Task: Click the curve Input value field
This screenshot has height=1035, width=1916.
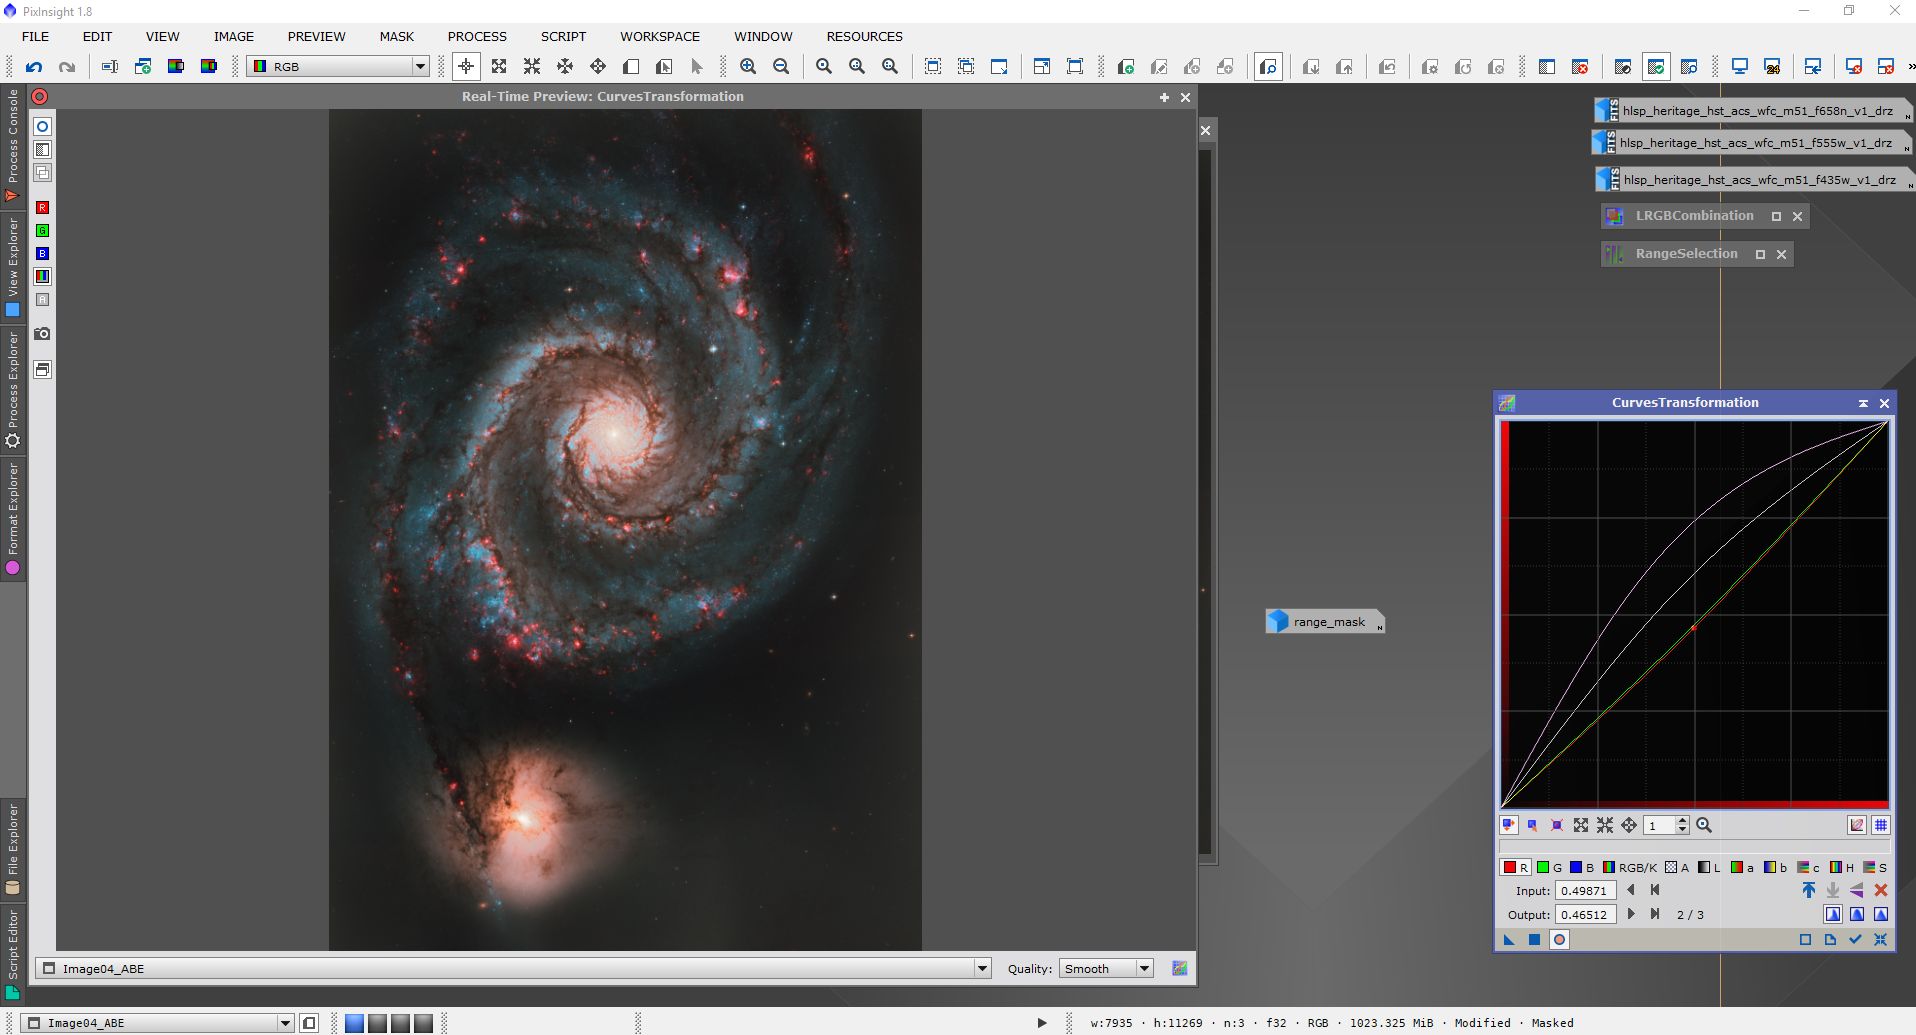Action: 1584,890
